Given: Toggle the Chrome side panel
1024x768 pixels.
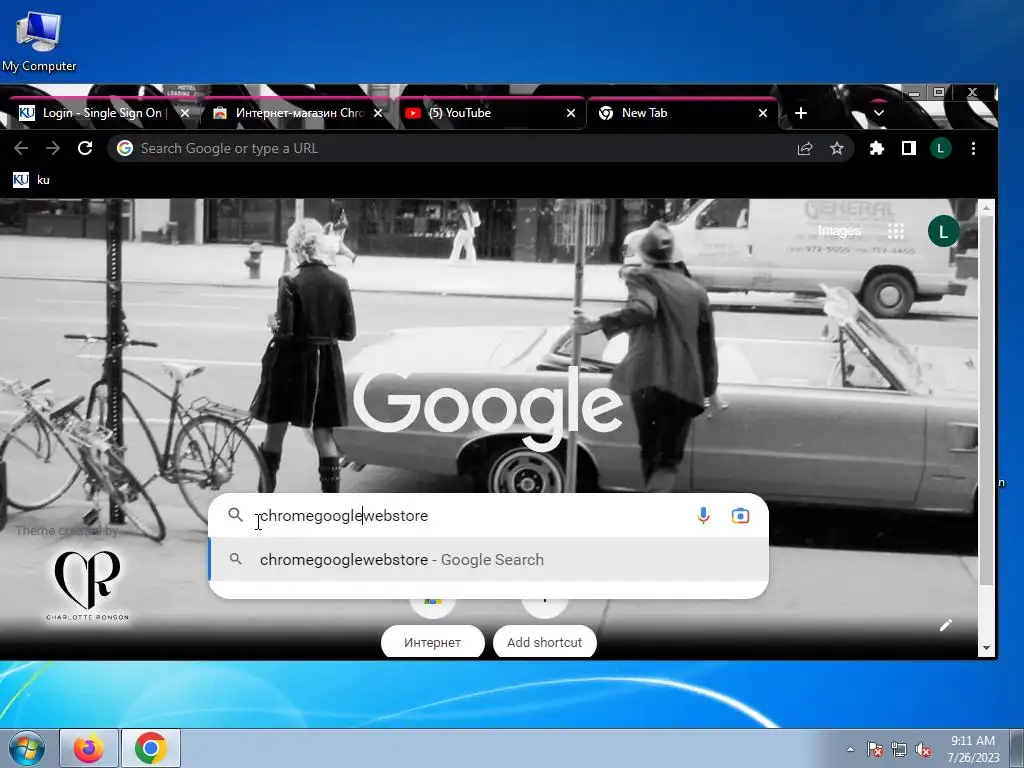Looking at the screenshot, I should 908,148.
